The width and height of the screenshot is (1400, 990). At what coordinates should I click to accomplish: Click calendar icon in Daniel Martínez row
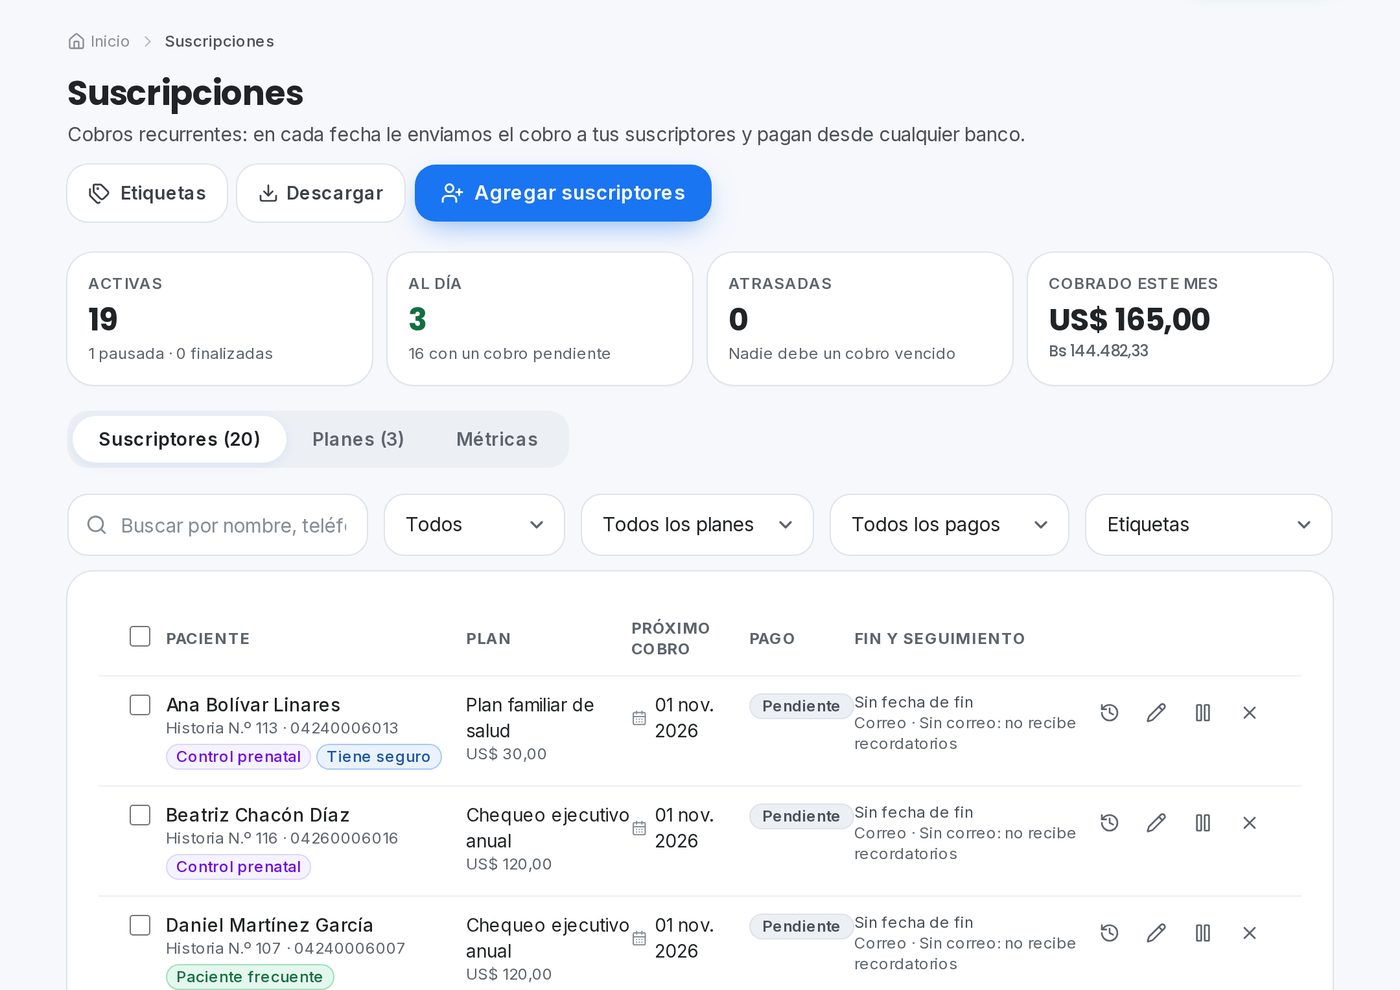pyautogui.click(x=639, y=938)
